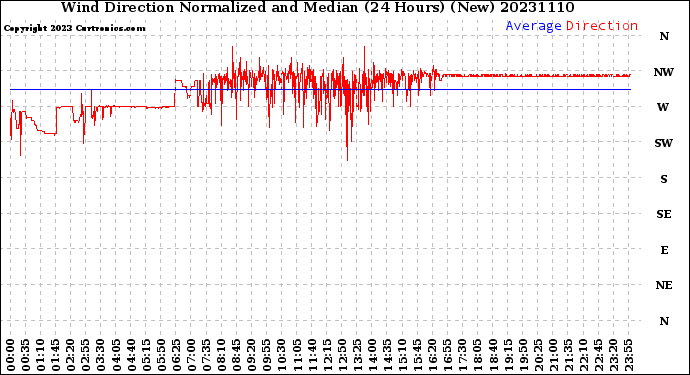Image resolution: width=690 pixels, height=375 pixels.
Task: Click the '14:00' time axis label
Action: click(x=372, y=355)
